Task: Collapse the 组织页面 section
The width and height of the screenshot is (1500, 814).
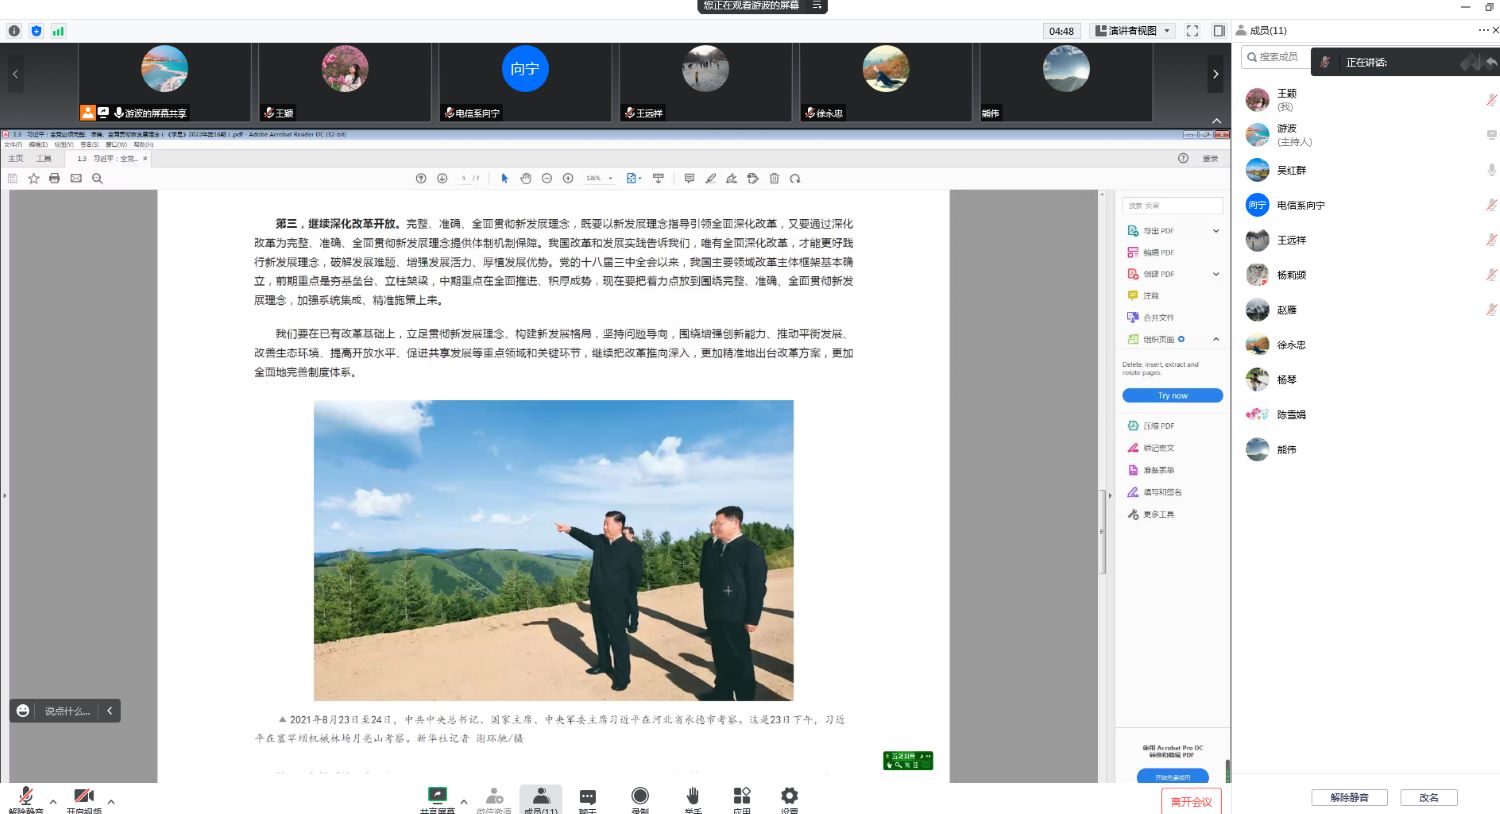Action: click(x=1216, y=339)
